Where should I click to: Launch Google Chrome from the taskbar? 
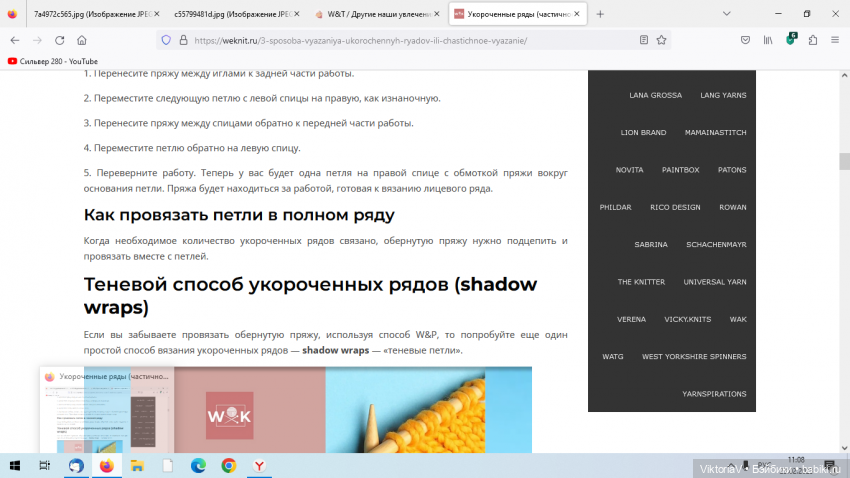tap(228, 466)
